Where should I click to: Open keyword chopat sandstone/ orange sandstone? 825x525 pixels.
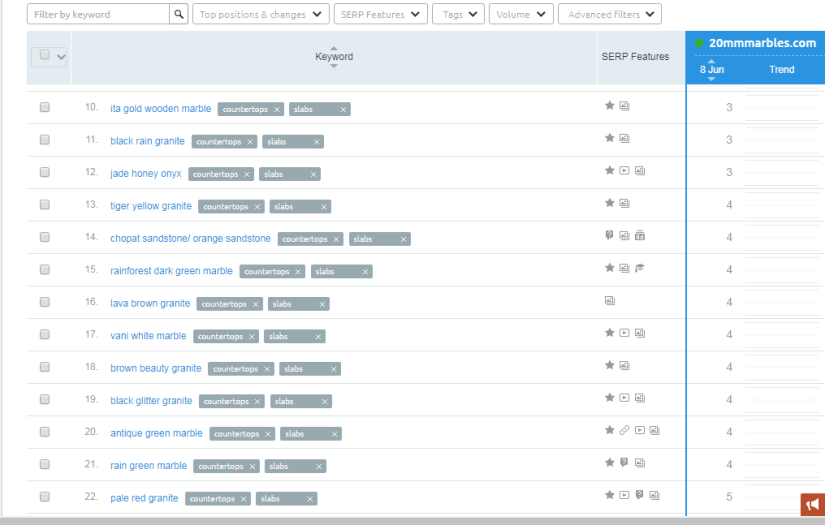click(190, 238)
